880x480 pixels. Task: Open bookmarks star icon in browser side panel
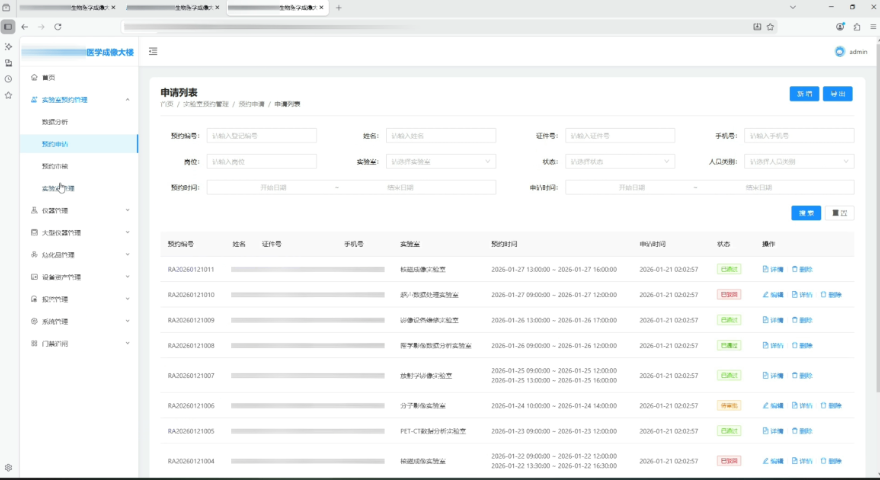pos(8,95)
